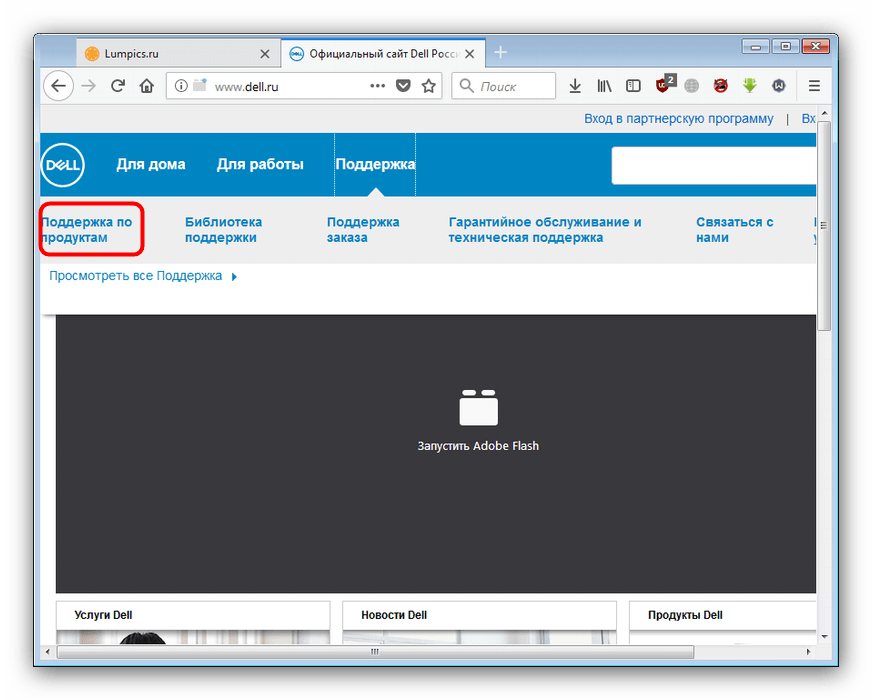The width and height of the screenshot is (872, 700).
Task: Open the Downloads panel
Action: pos(575,86)
